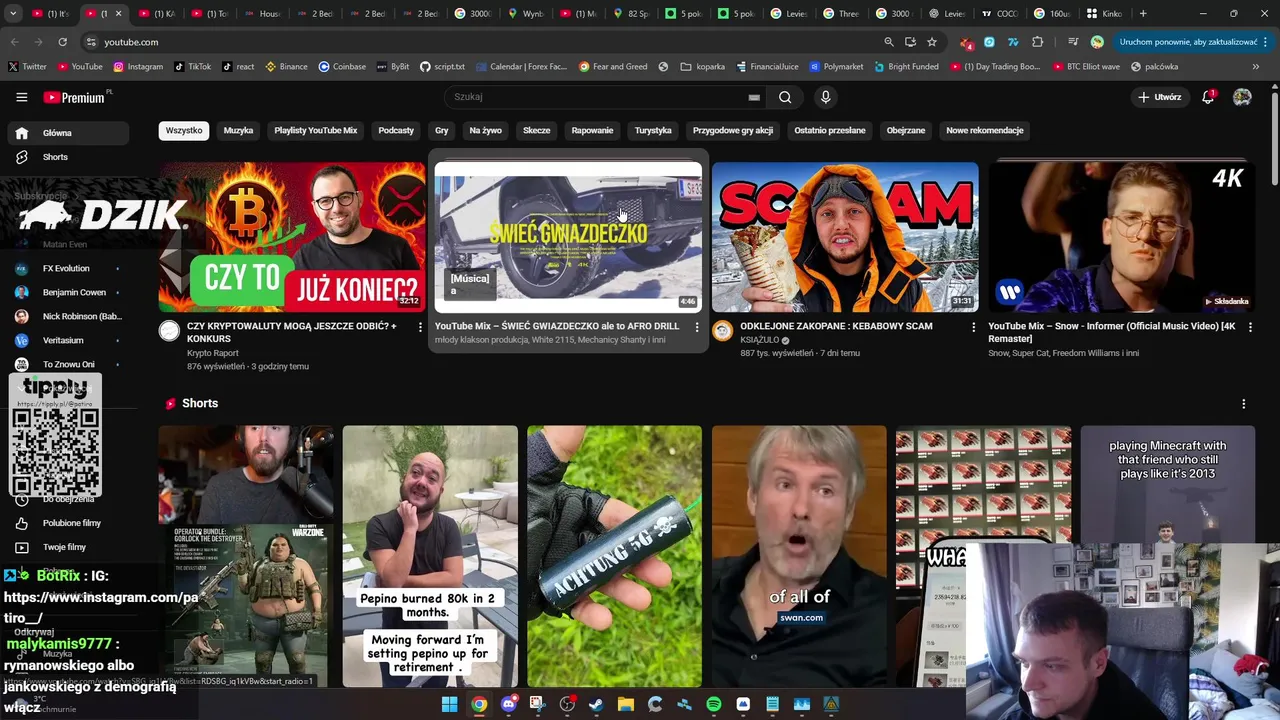Open Steam from the taskbar
Viewport: 1280px width, 720px height.
596,704
